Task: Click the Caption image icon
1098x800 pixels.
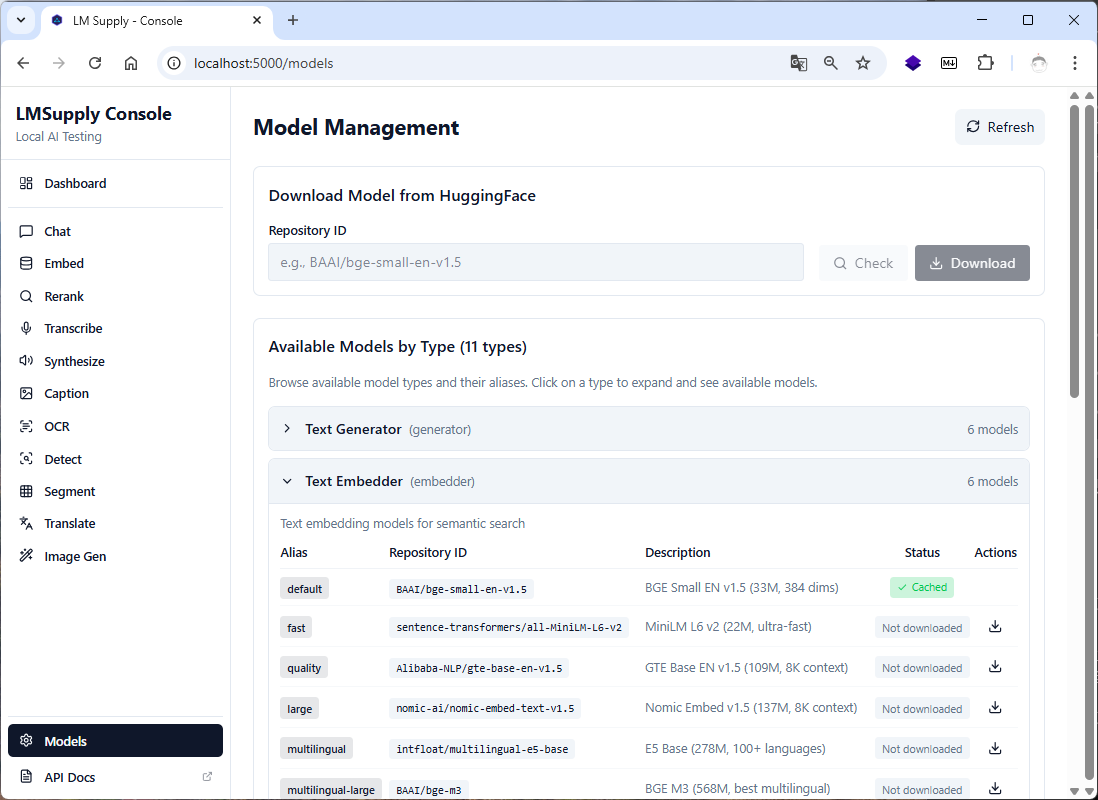Action: pos(26,394)
